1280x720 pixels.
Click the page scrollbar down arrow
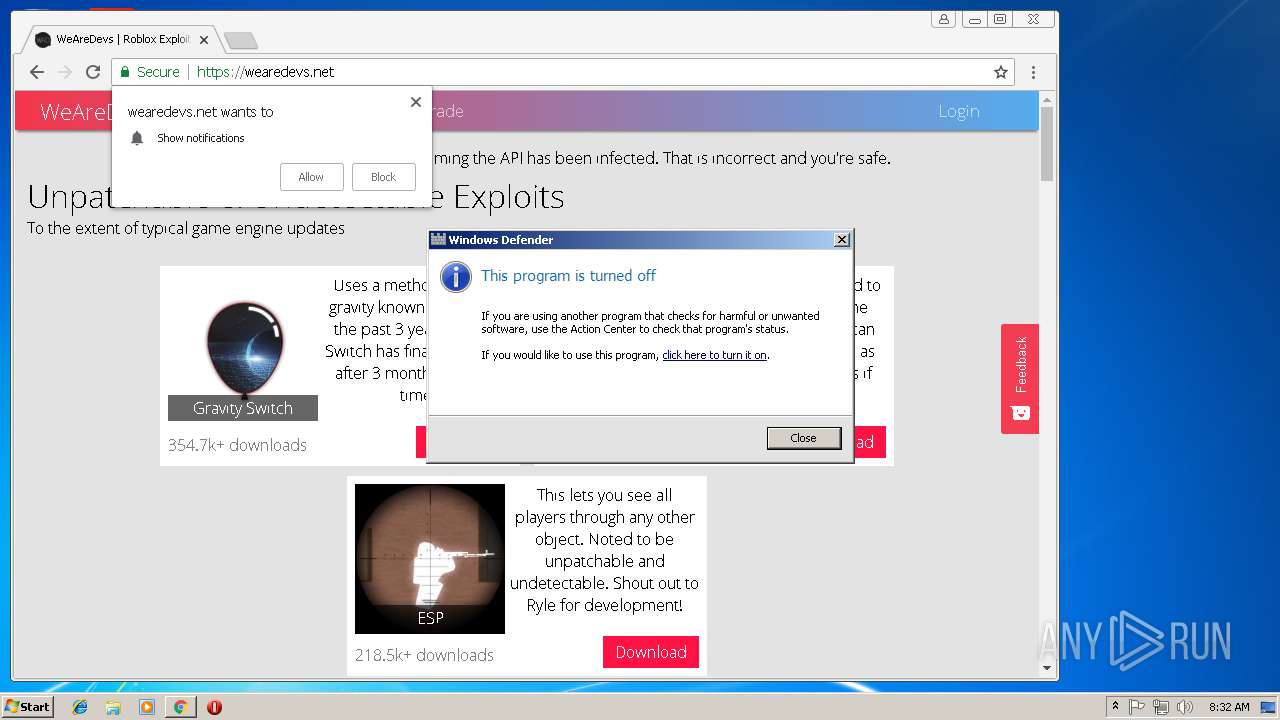point(1048,668)
